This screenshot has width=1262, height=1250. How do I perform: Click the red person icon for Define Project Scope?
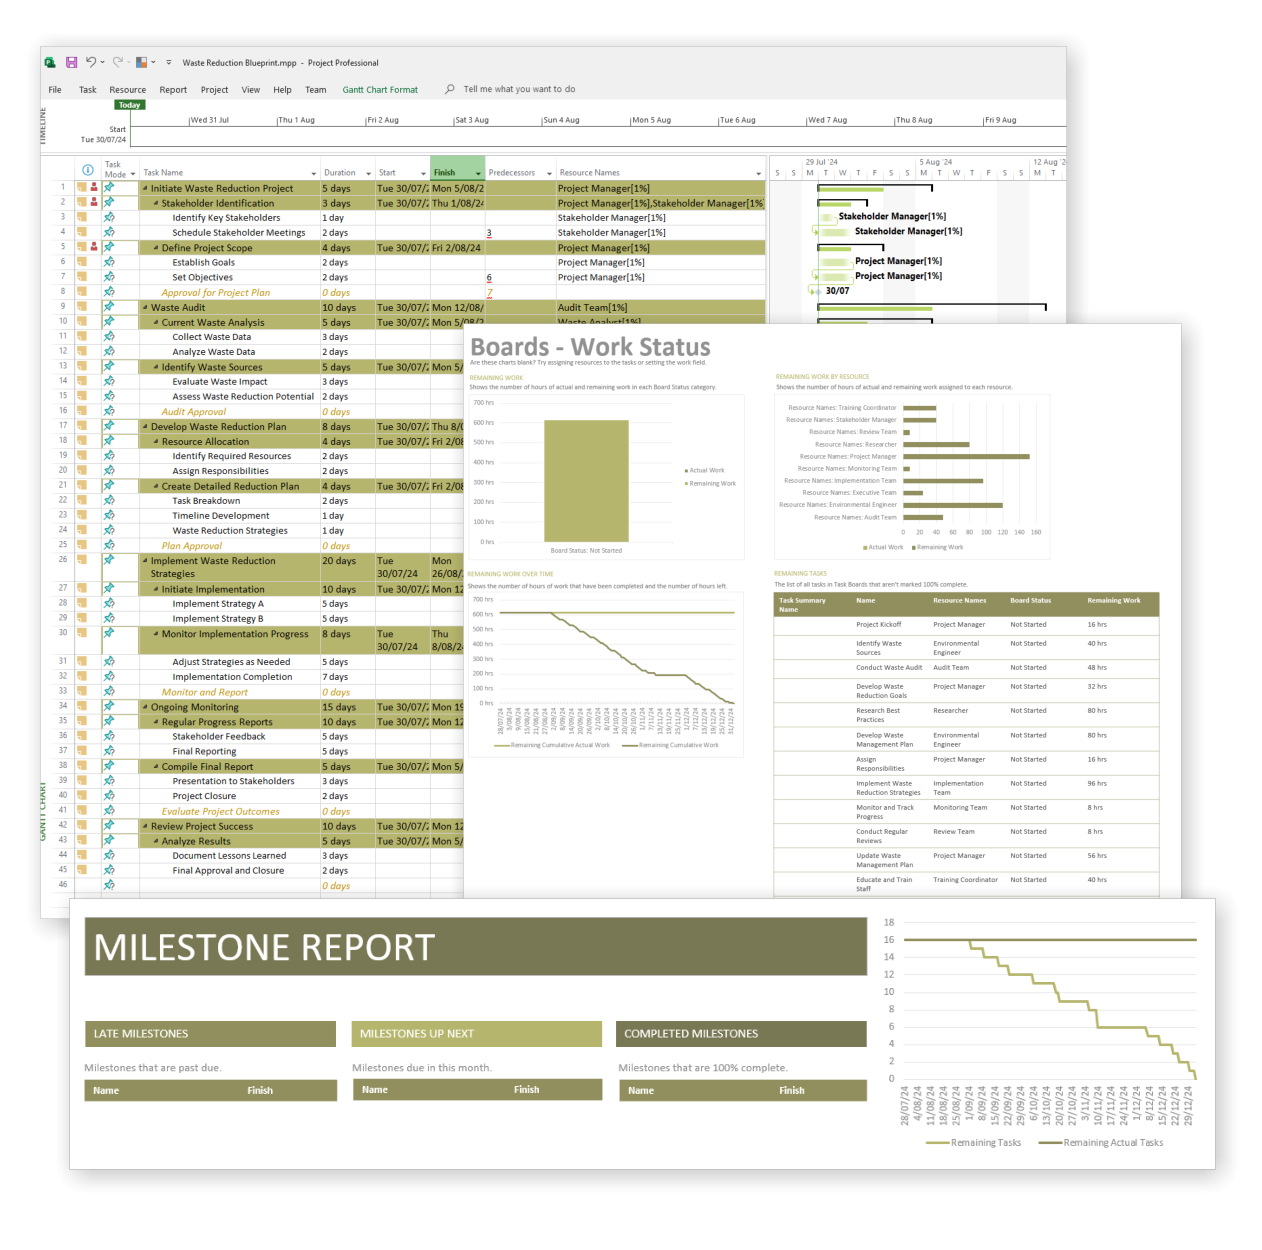94,247
